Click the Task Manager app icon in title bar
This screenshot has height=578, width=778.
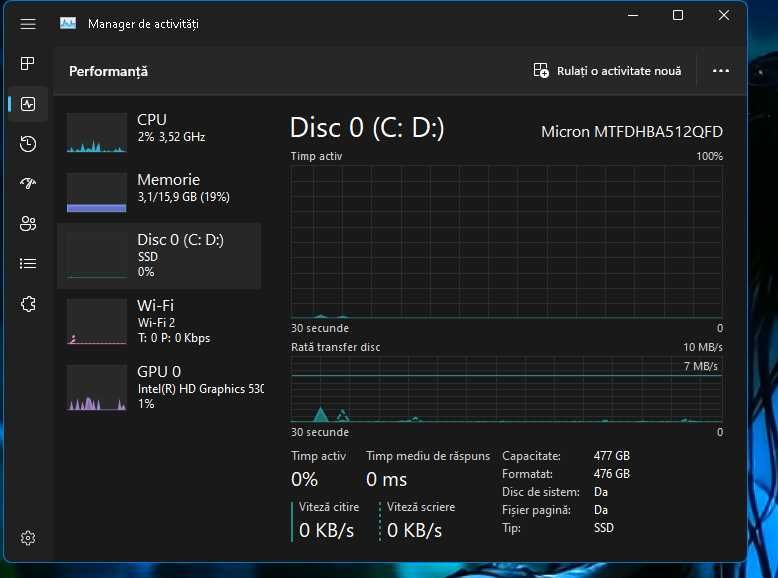pyautogui.click(x=68, y=23)
